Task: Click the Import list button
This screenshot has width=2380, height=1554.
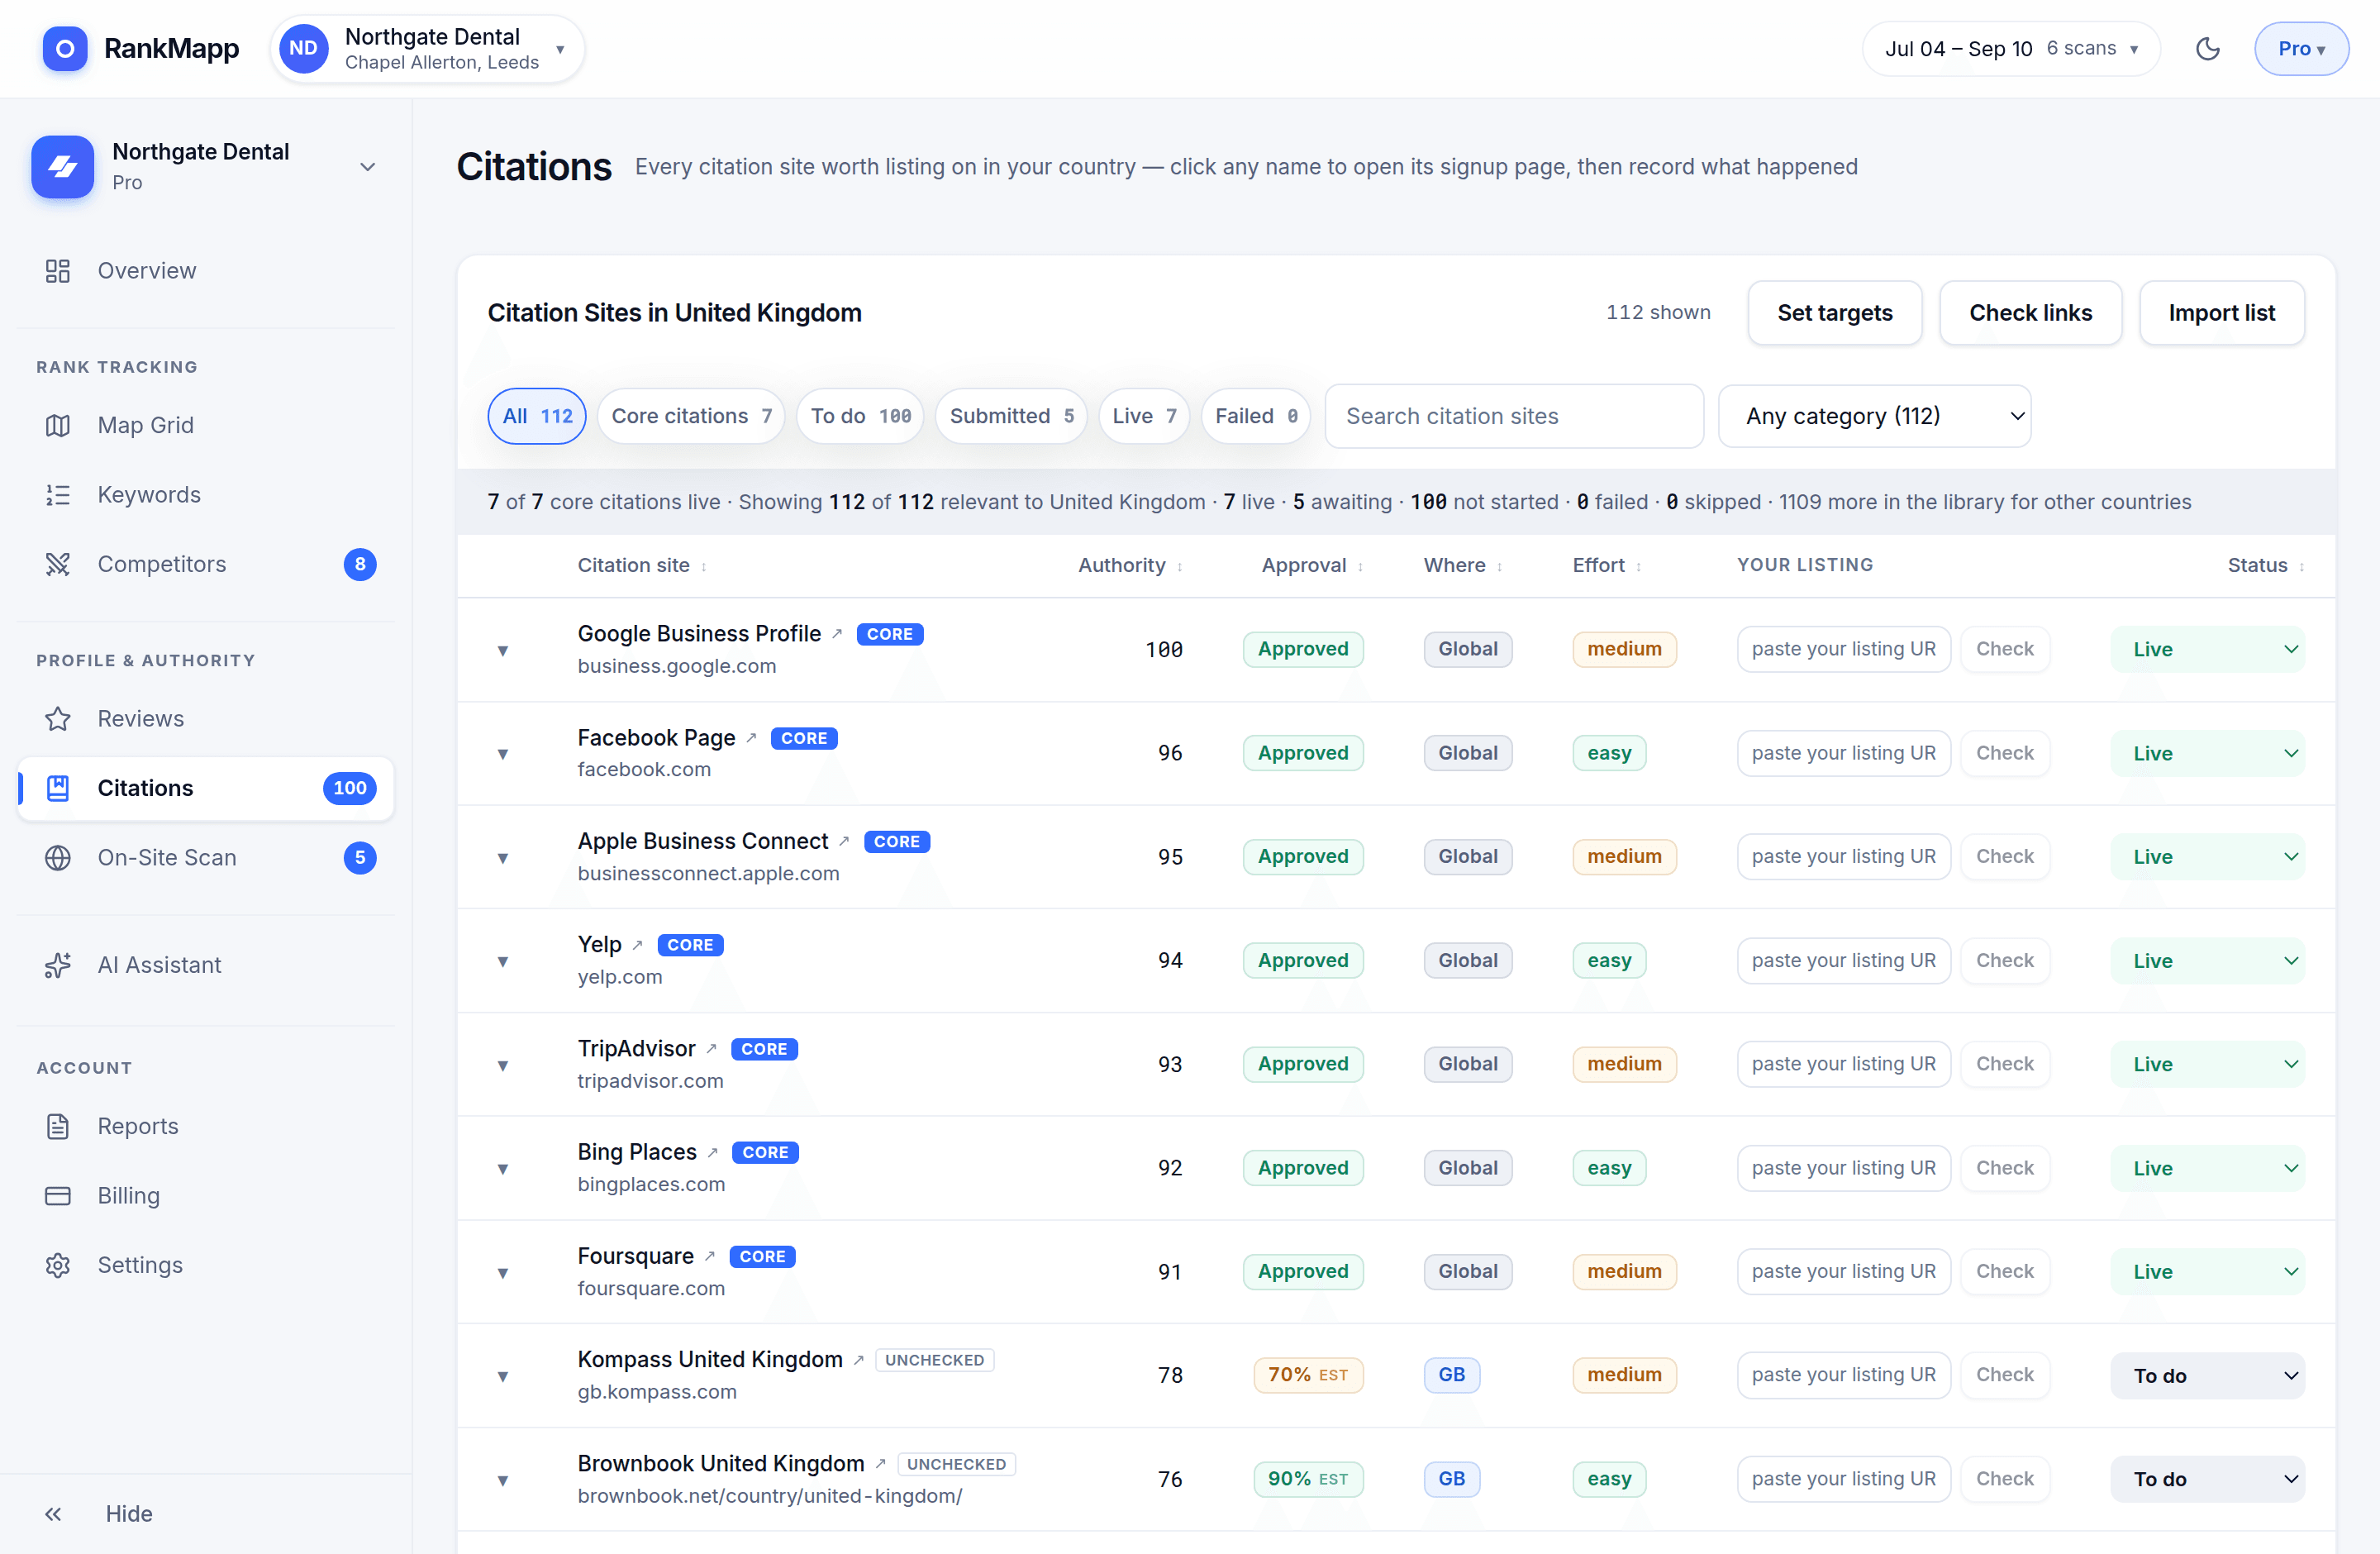Action: point(2222,313)
